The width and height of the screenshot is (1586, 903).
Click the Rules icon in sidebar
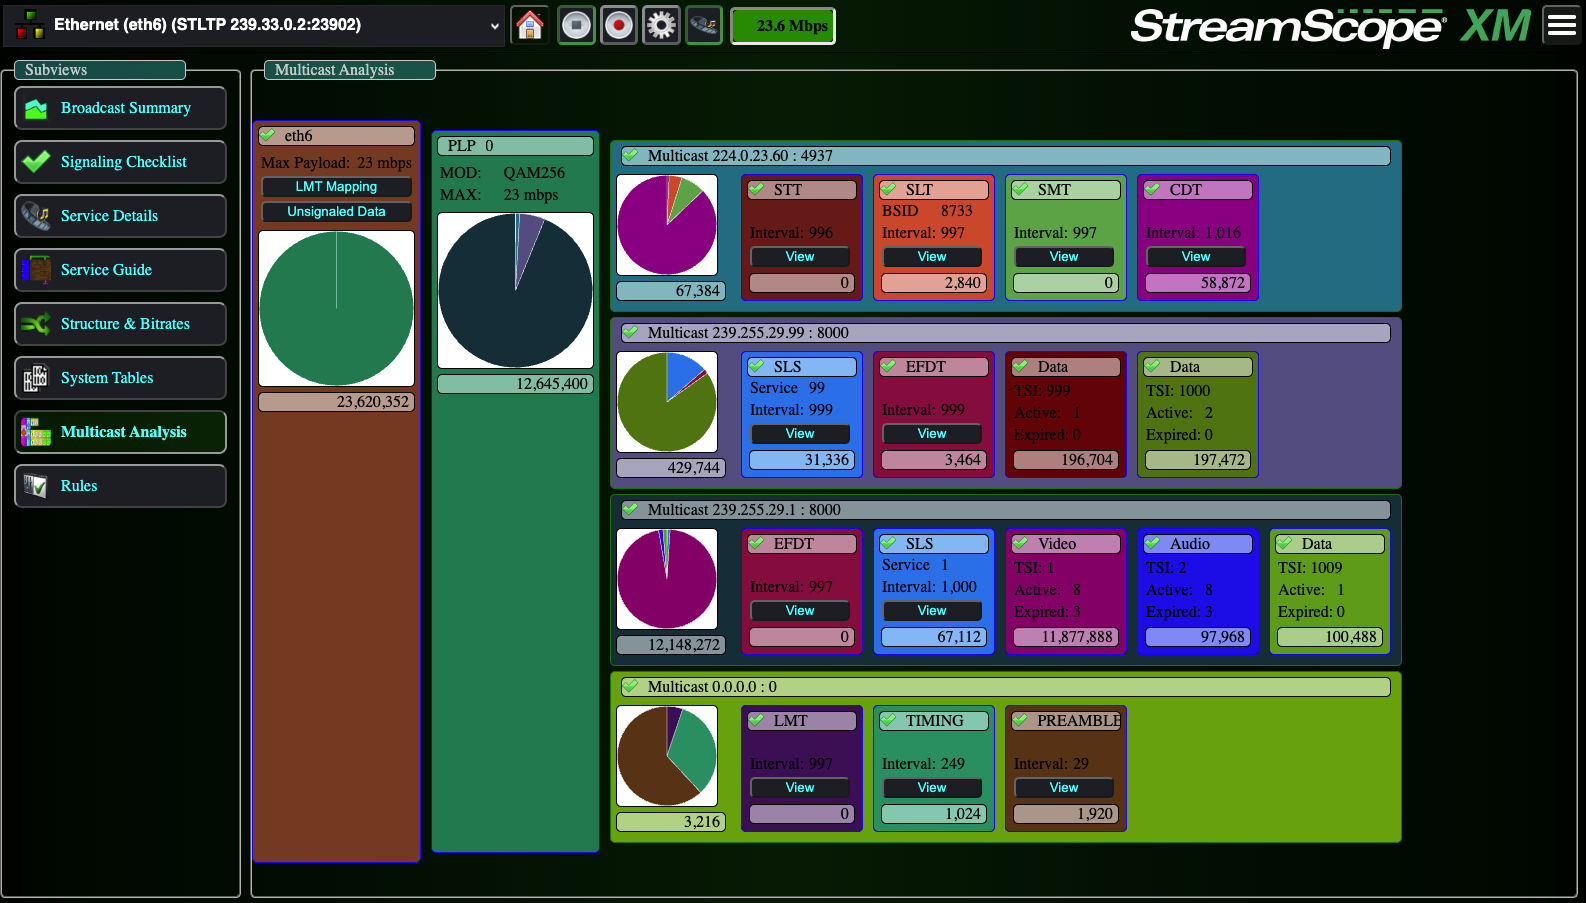click(x=37, y=486)
